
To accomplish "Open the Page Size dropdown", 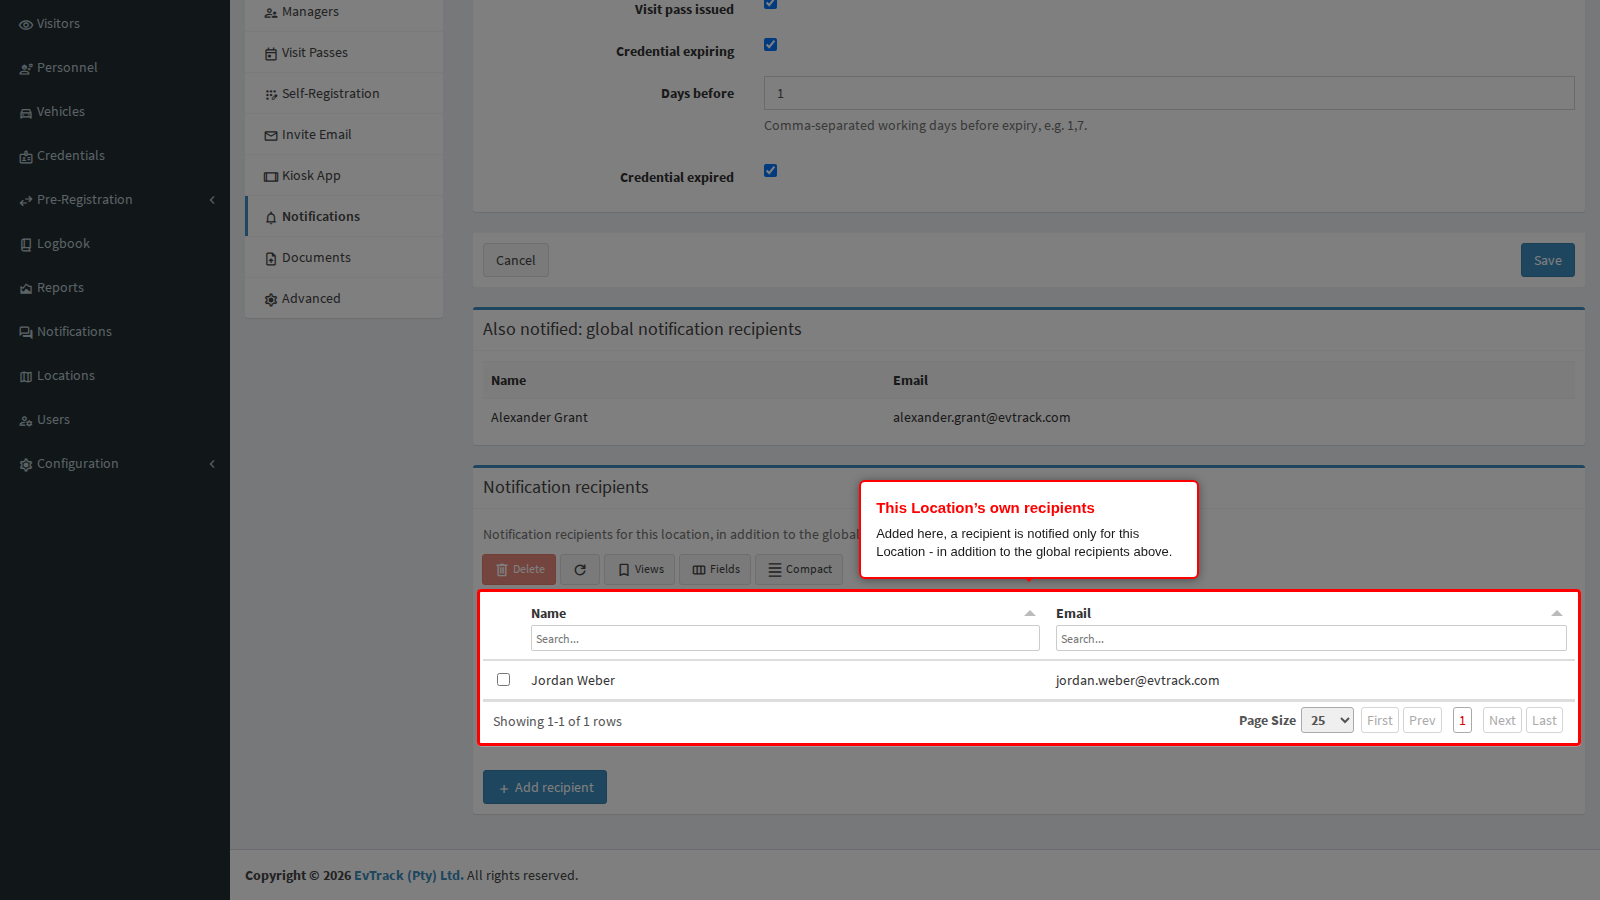I will (1327, 720).
